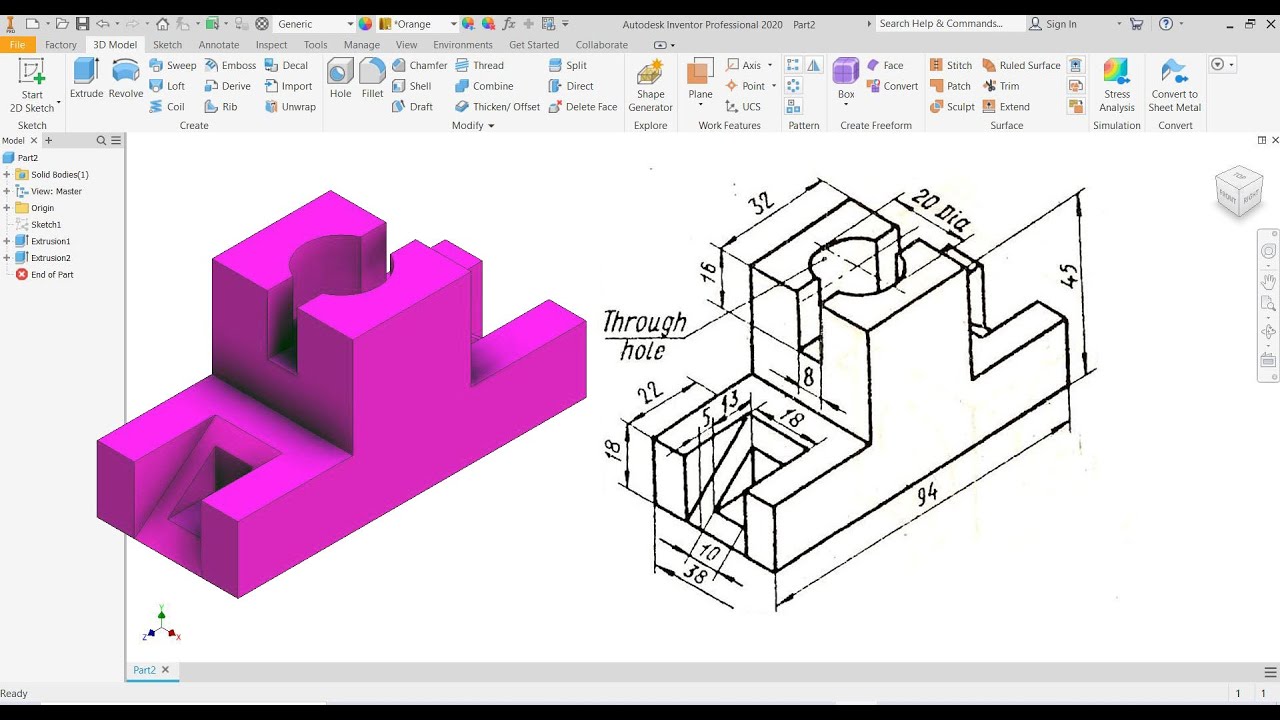Click the Sign In button
The width and height of the screenshot is (1280, 720).
coord(1054,23)
